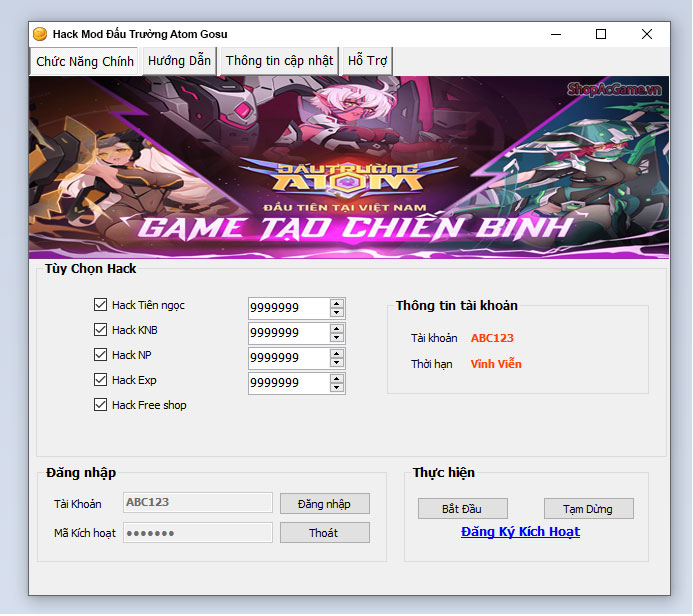The image size is (693, 616).
Task: Open the Hướng Dẫn tab
Action: click(x=179, y=61)
